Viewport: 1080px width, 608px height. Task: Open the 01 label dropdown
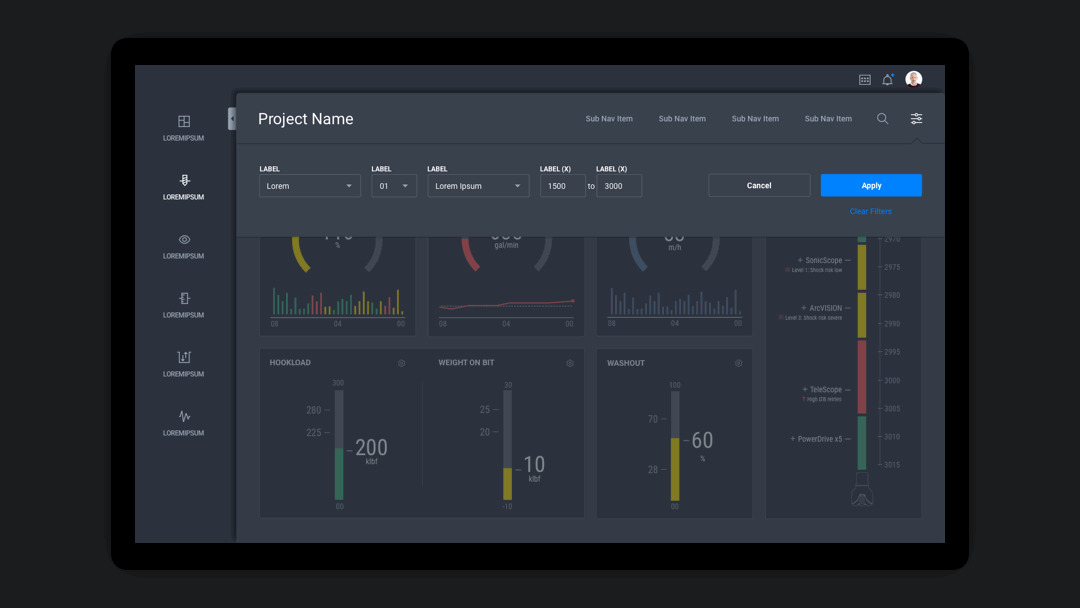click(x=394, y=186)
